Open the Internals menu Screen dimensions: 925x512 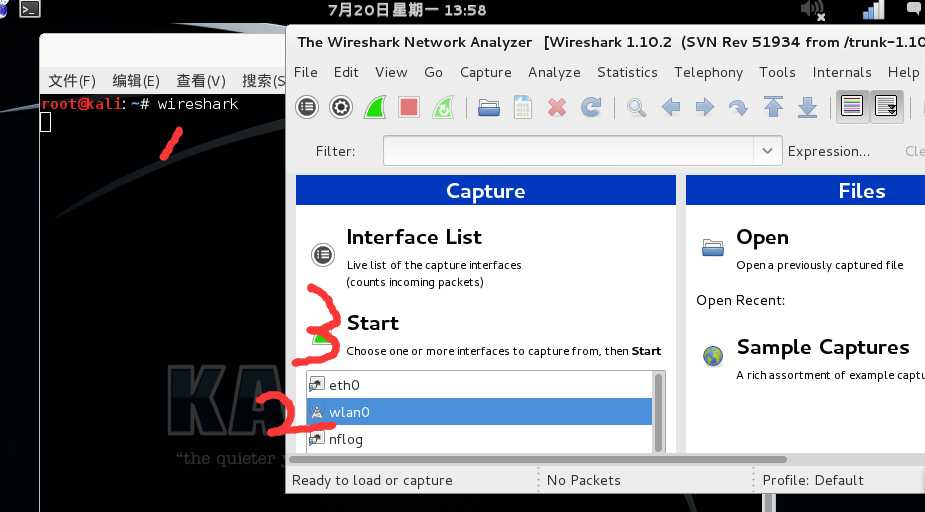coord(842,72)
